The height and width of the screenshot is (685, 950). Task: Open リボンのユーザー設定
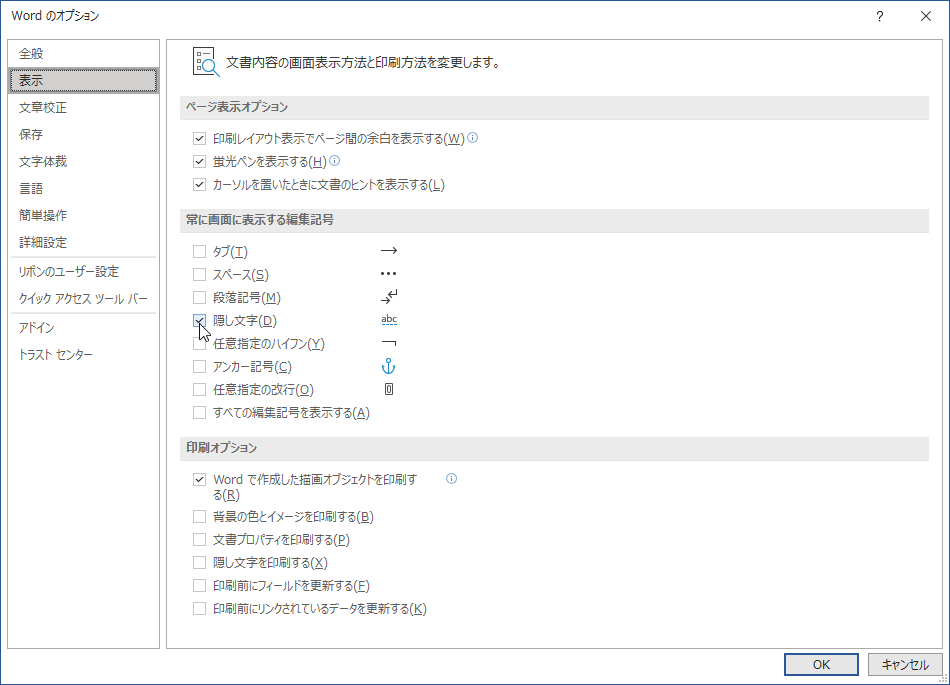(84, 271)
